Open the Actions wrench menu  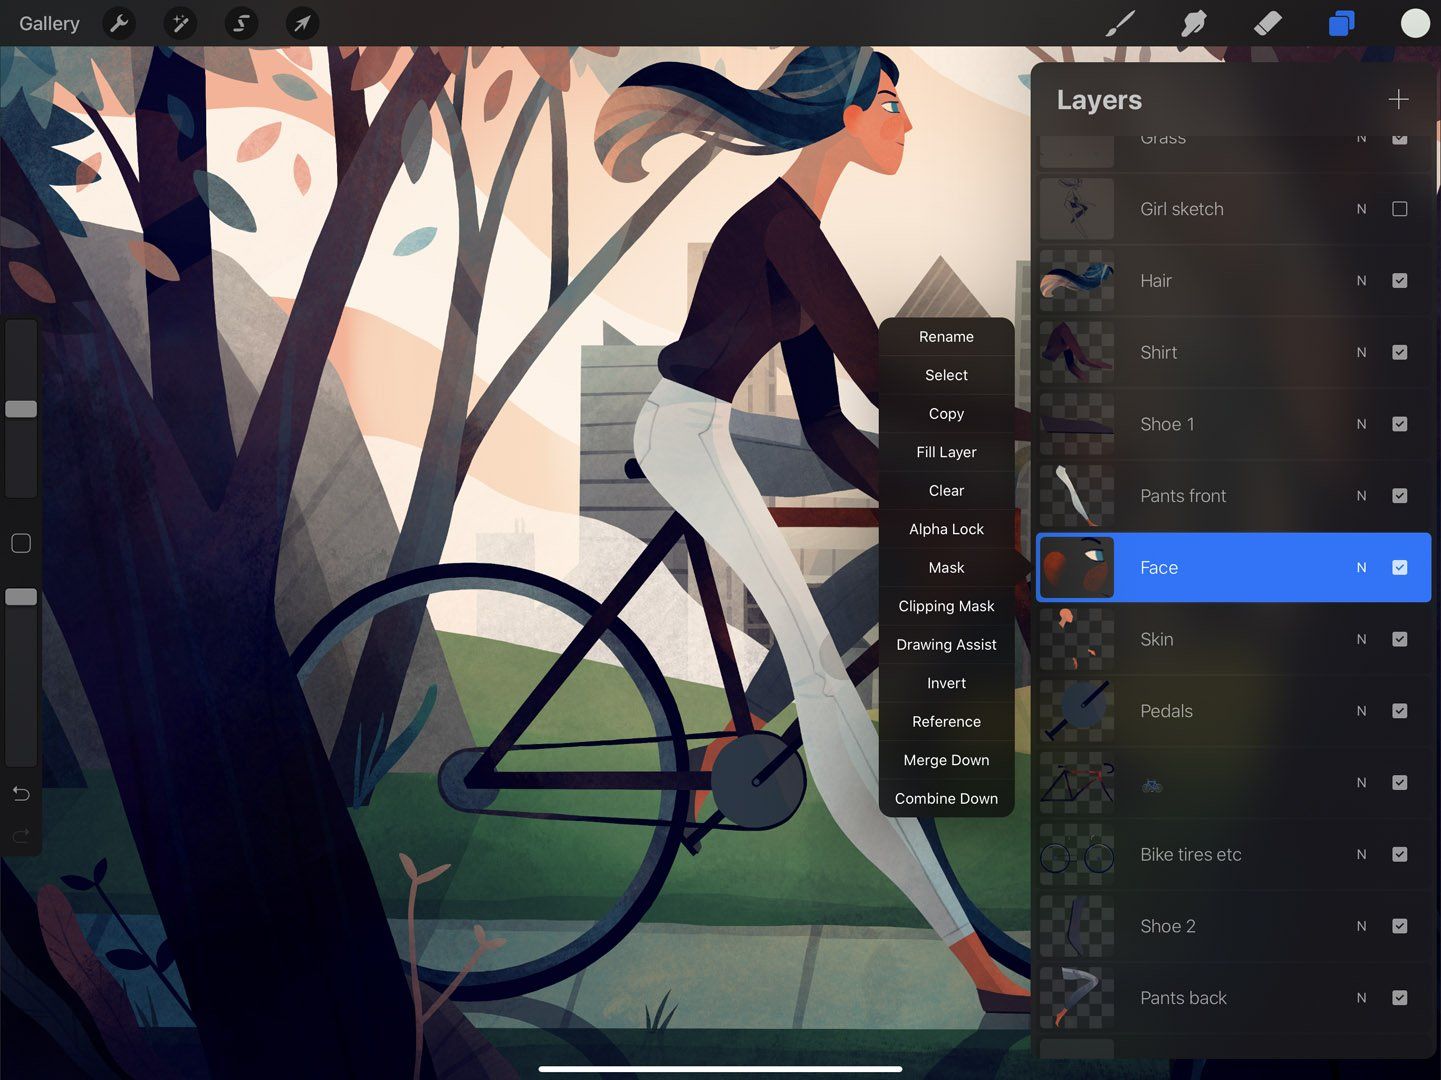coord(120,23)
